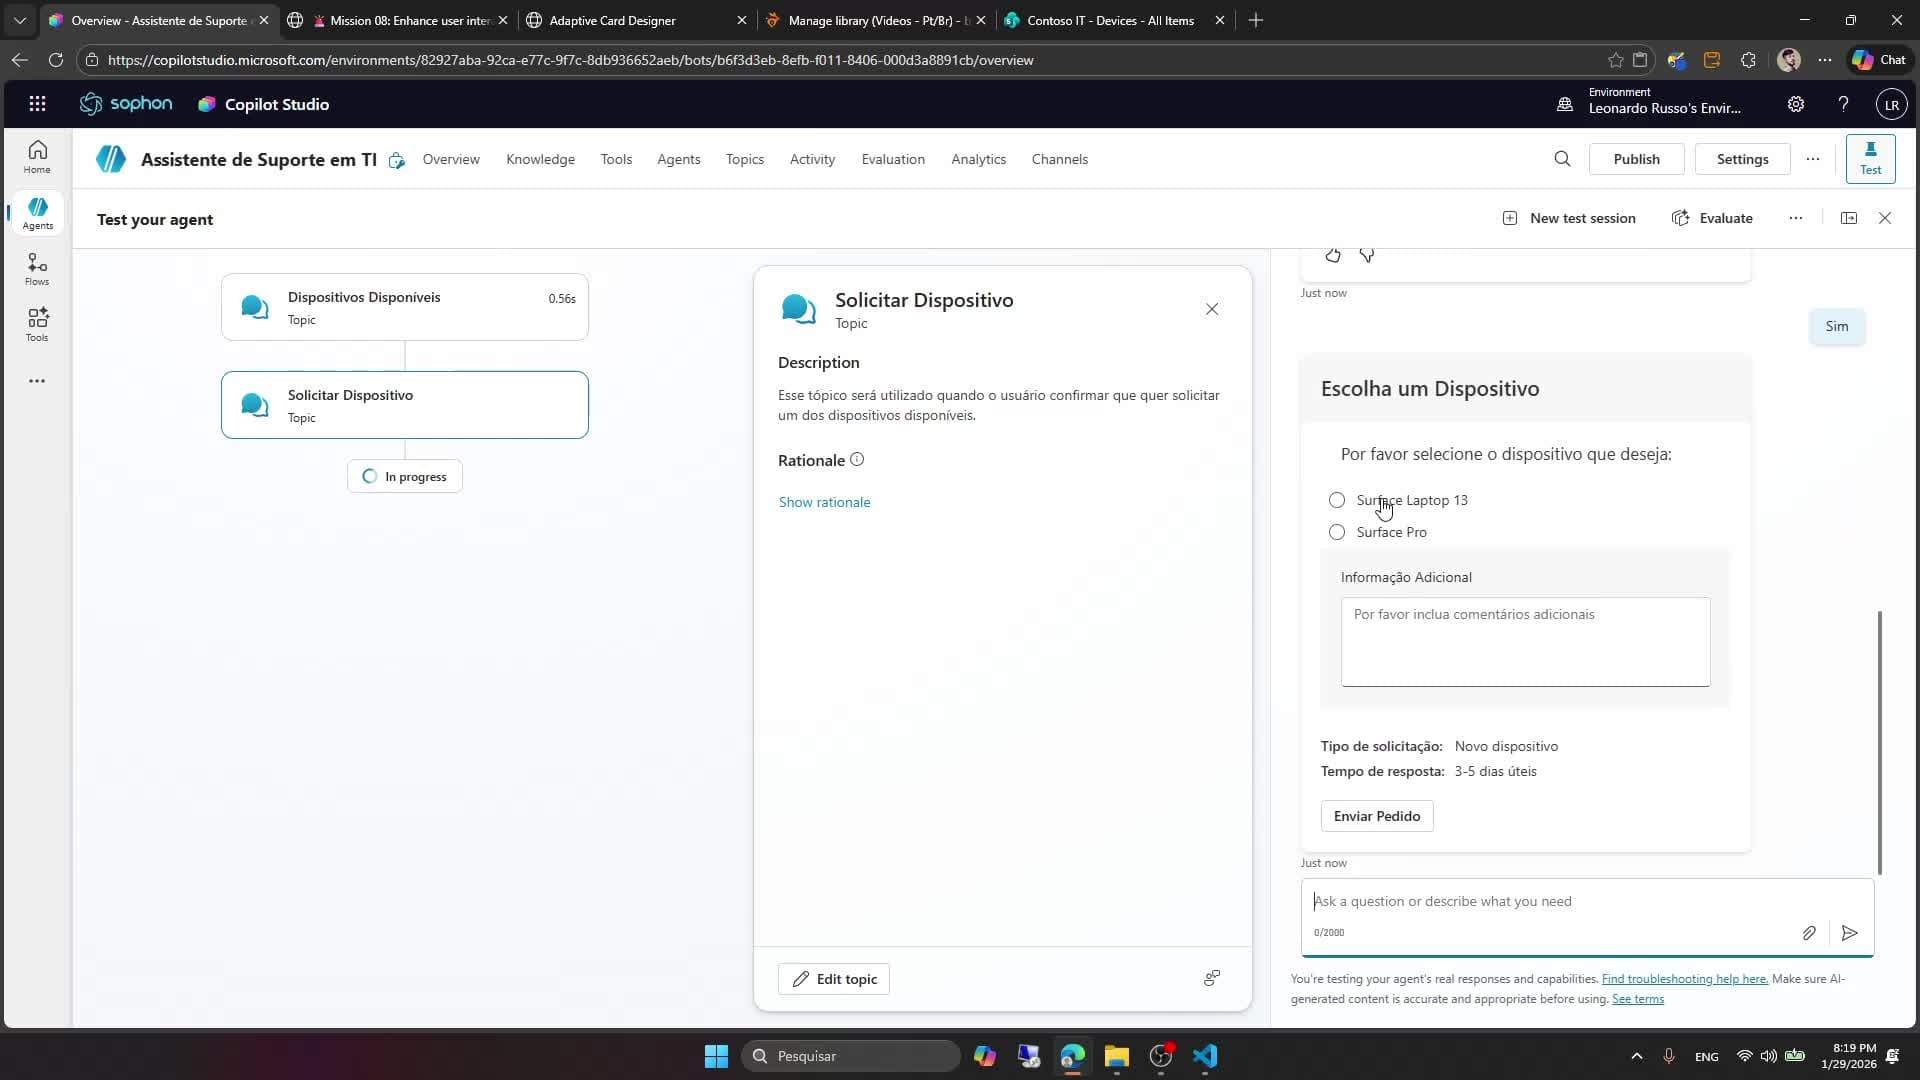1920x1080 pixels.
Task: Open the app launcher waffle menu
Action: [37, 104]
